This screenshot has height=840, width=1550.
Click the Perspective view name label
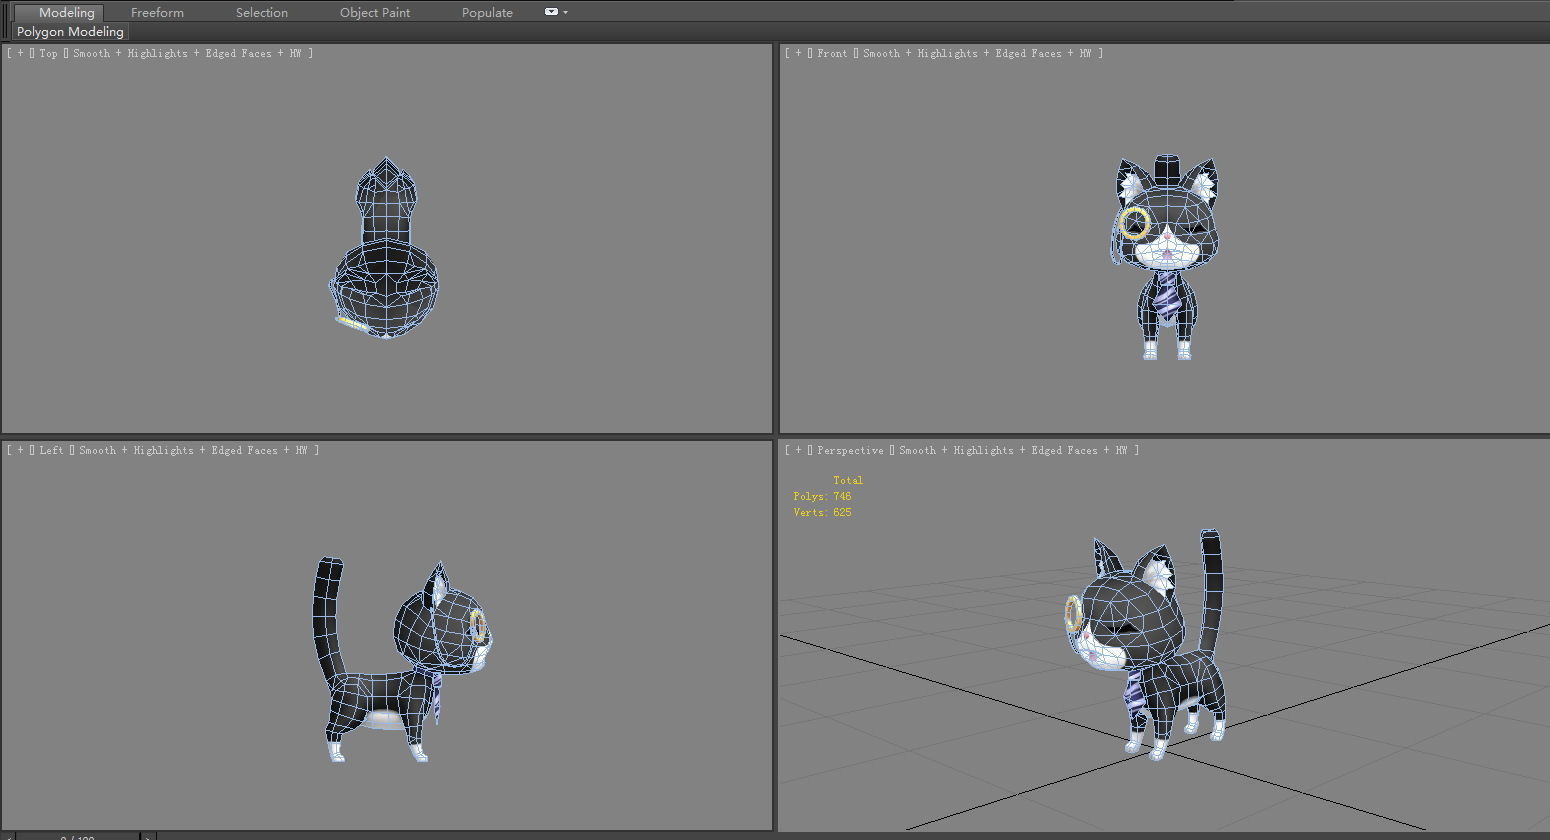pyautogui.click(x=850, y=450)
